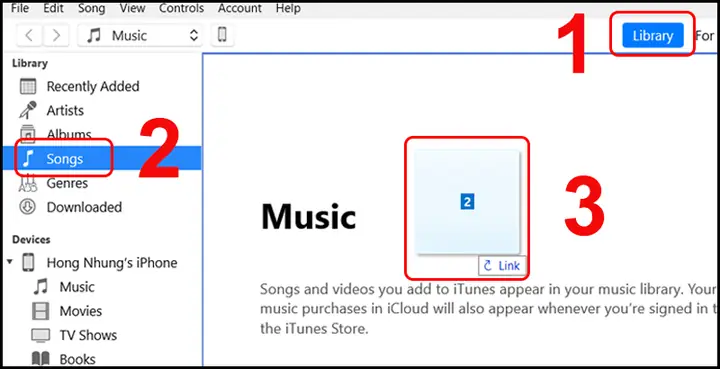Click the TV Shows monitor icon

[40, 335]
